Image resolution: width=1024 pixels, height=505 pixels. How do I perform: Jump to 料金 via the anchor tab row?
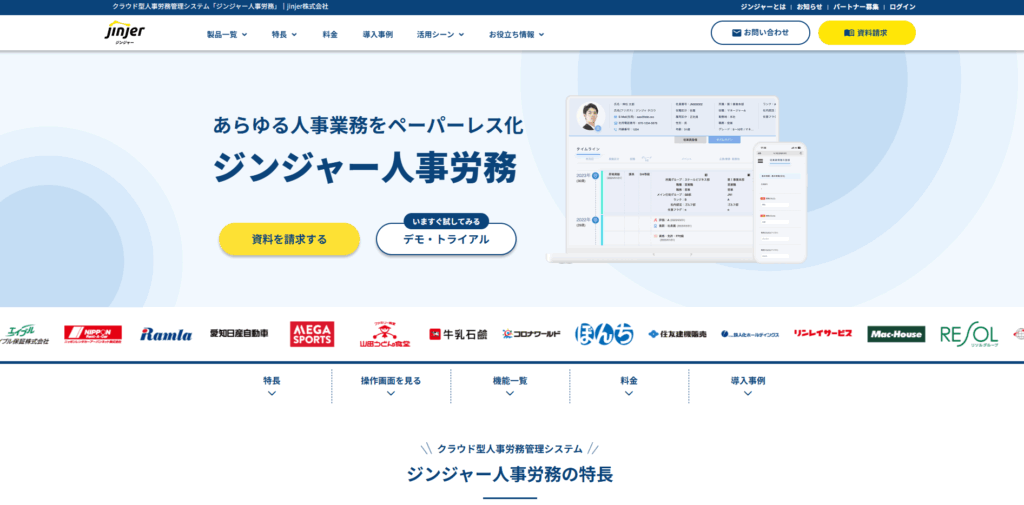click(x=629, y=385)
